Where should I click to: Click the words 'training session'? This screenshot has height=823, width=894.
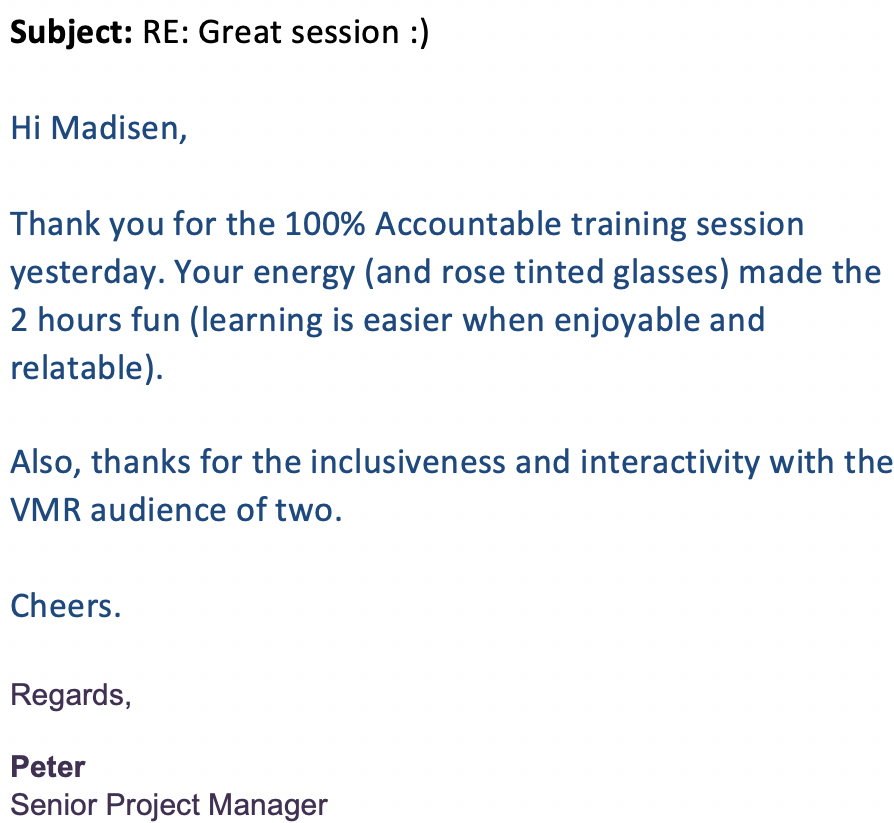click(x=688, y=225)
